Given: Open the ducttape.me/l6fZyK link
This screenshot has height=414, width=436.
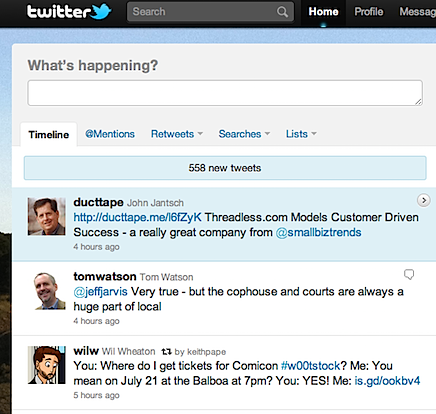Looking at the screenshot, I should tap(137, 217).
